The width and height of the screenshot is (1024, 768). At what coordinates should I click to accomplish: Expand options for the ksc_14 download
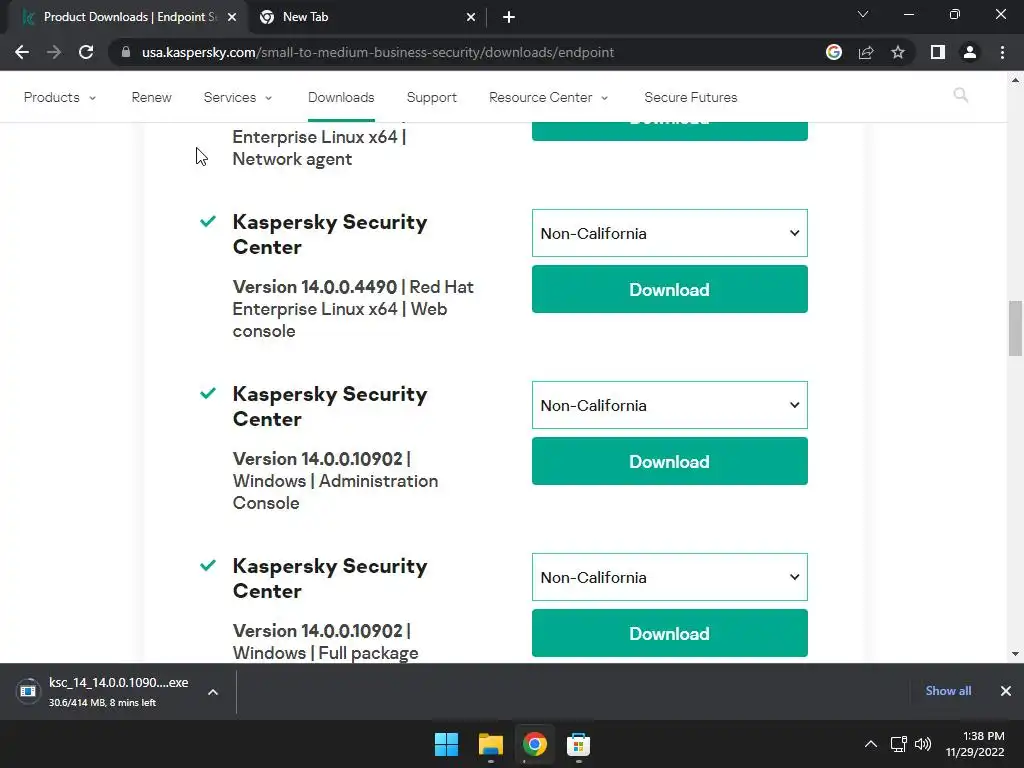213,692
